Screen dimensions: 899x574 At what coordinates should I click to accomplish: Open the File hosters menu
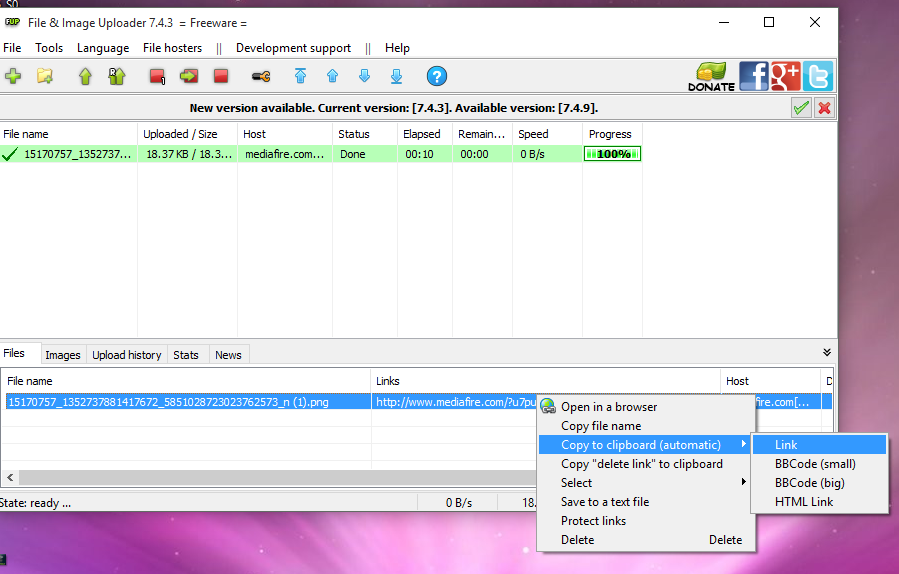(173, 48)
